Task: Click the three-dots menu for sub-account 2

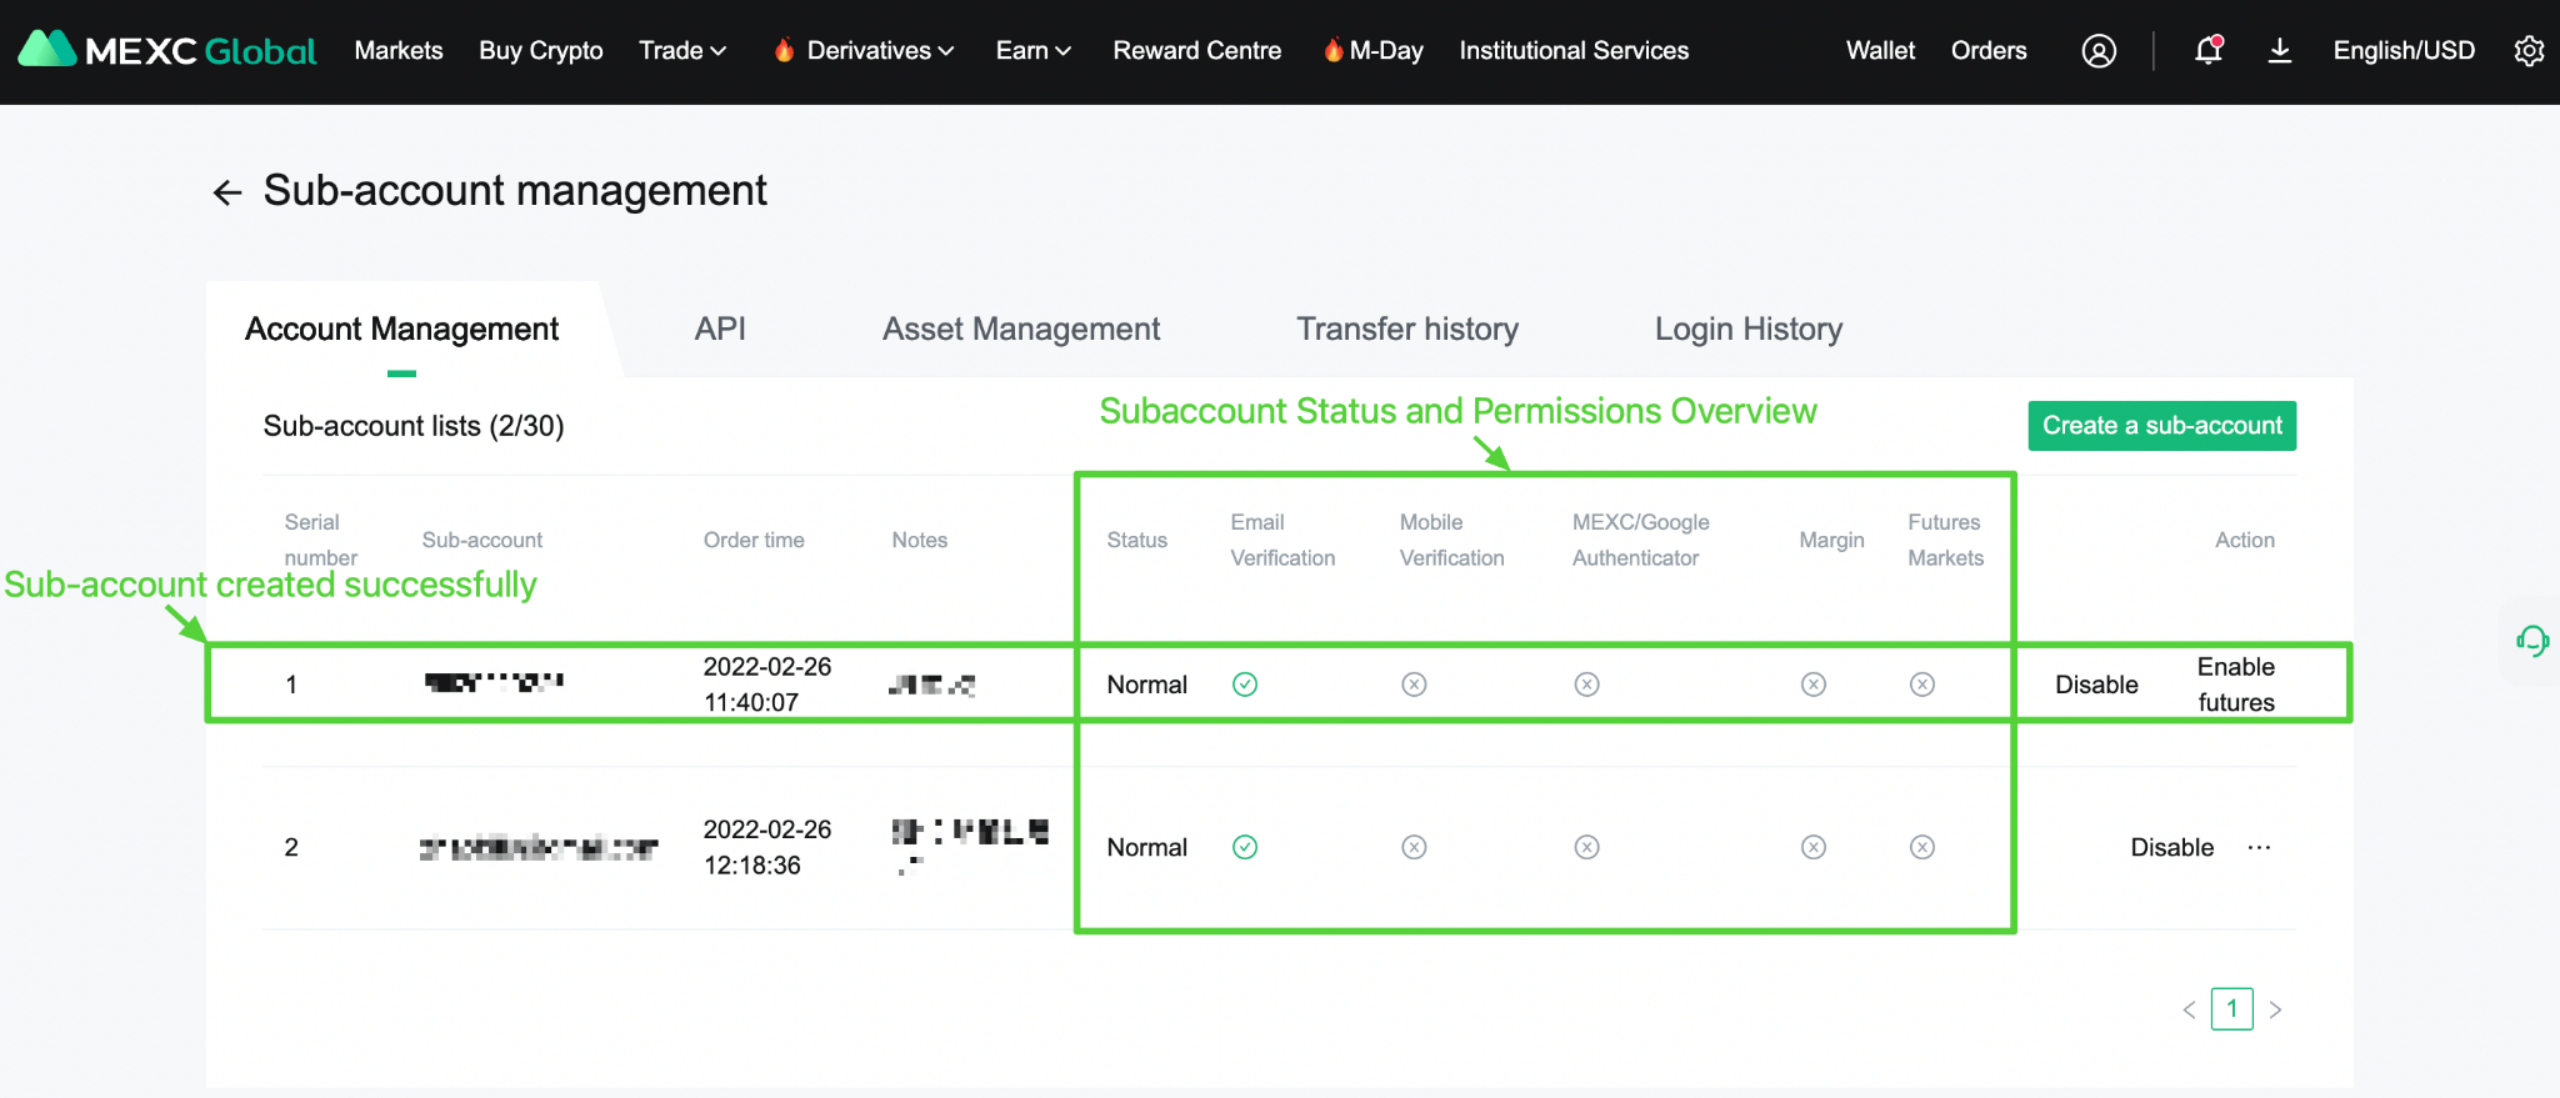Action: [2259, 847]
